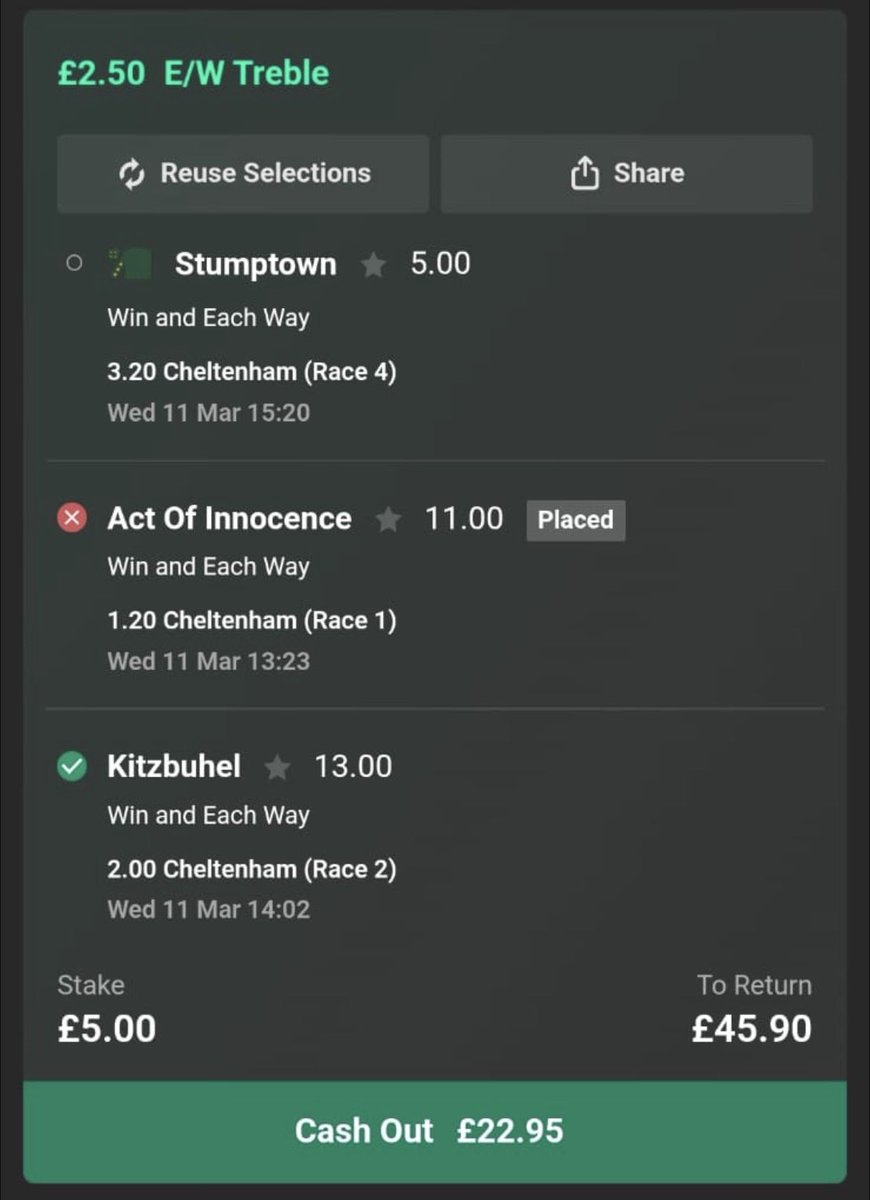The height and width of the screenshot is (1200, 870).
Task: Select the open circle beside Stumptown
Action: [x=73, y=264]
